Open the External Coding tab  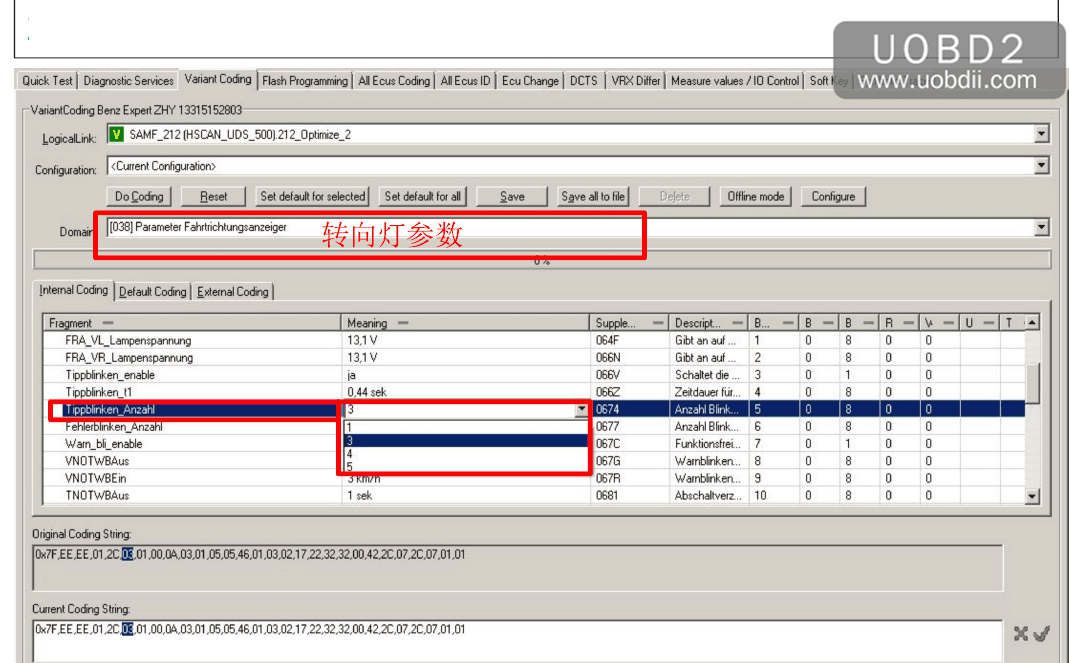coord(232,291)
